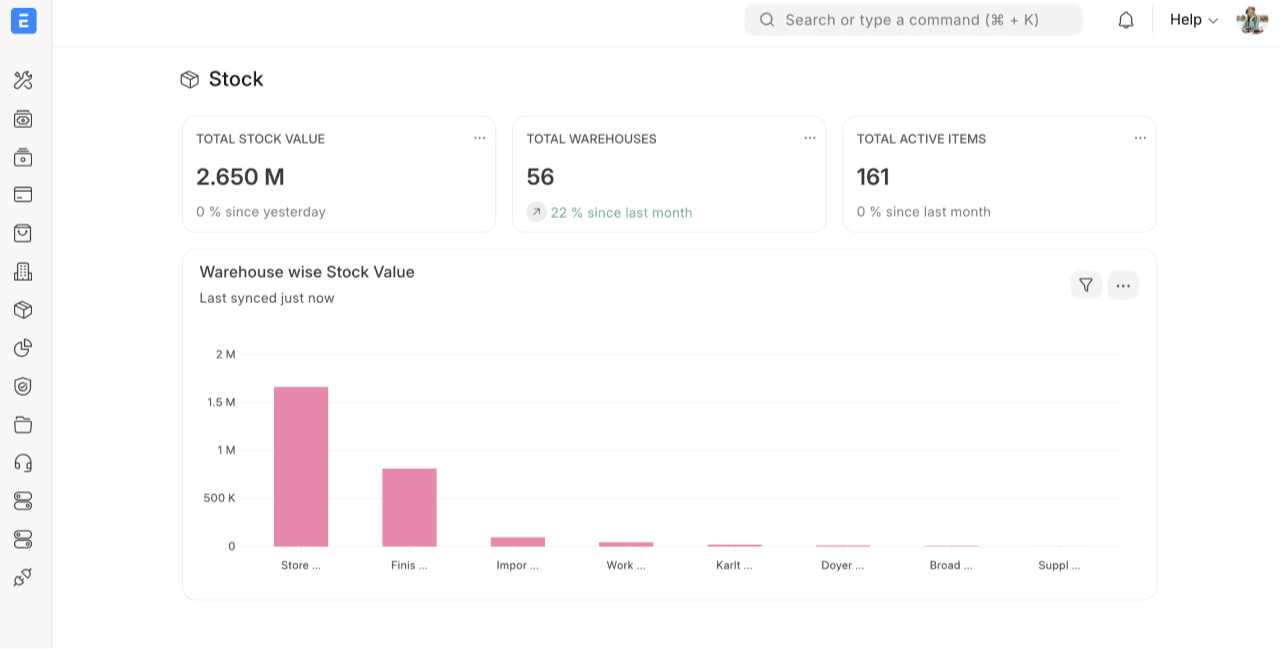This screenshot has height=649, width=1280.
Task: Open Total Stock Value card options menu
Action: [480, 138]
